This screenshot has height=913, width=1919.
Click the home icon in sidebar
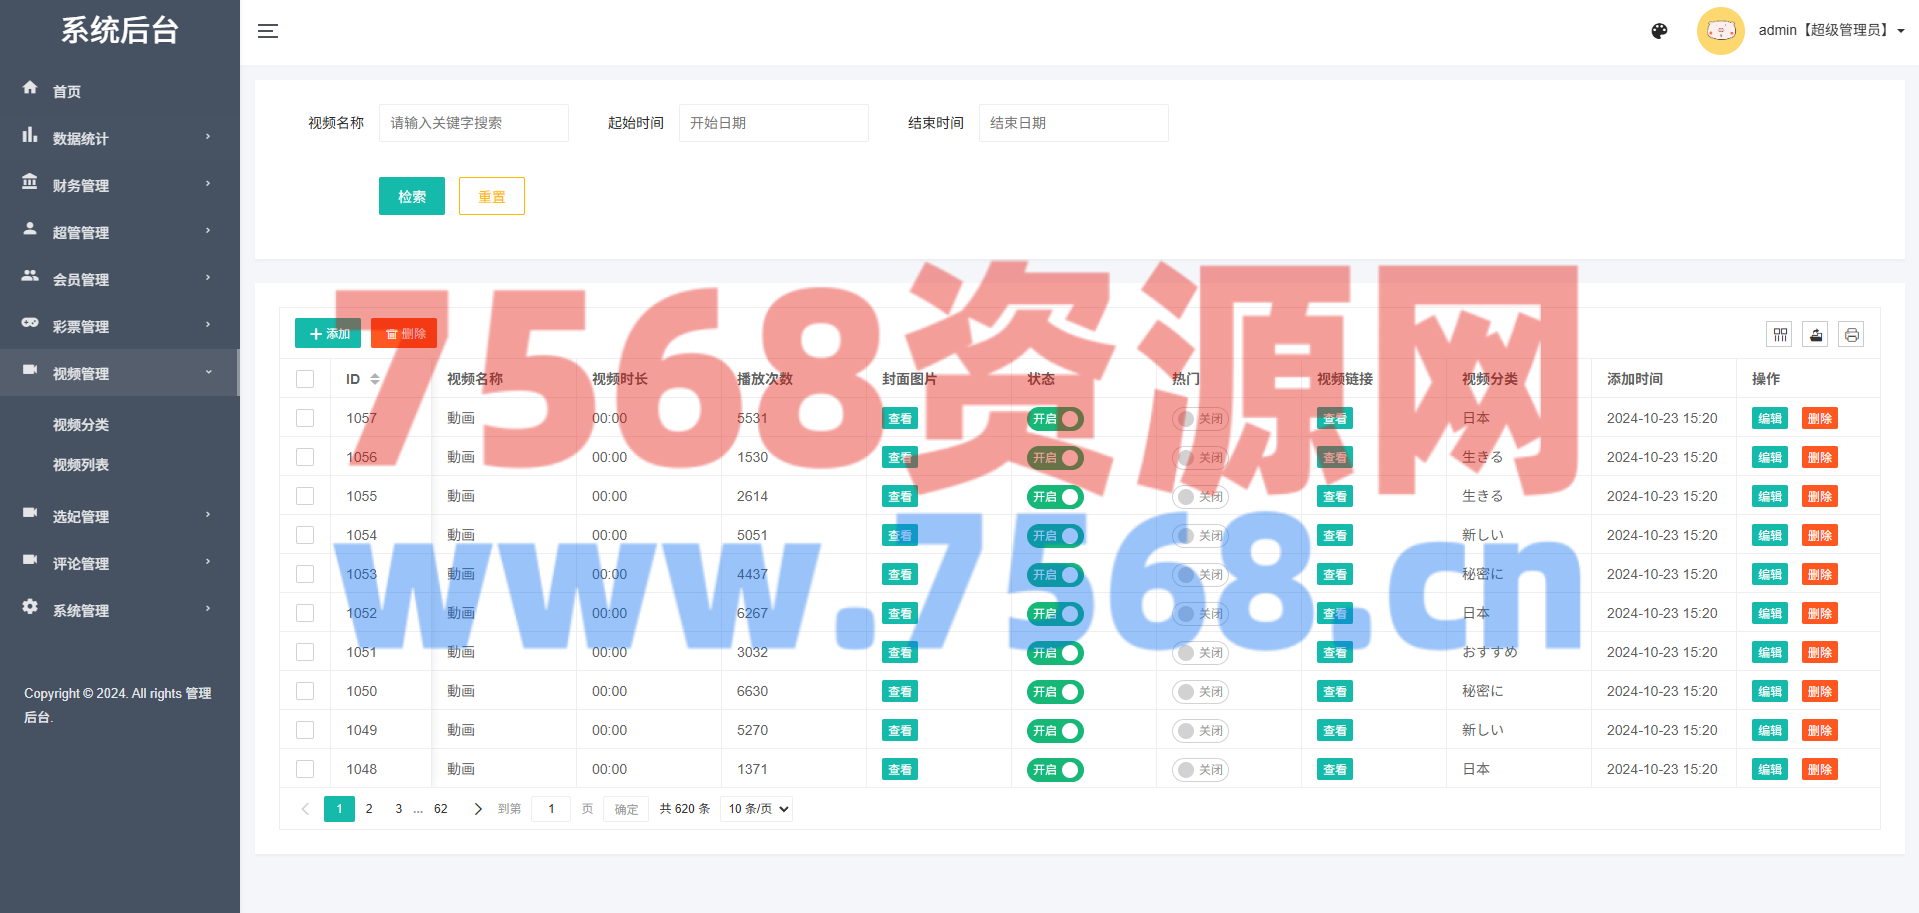coord(30,89)
